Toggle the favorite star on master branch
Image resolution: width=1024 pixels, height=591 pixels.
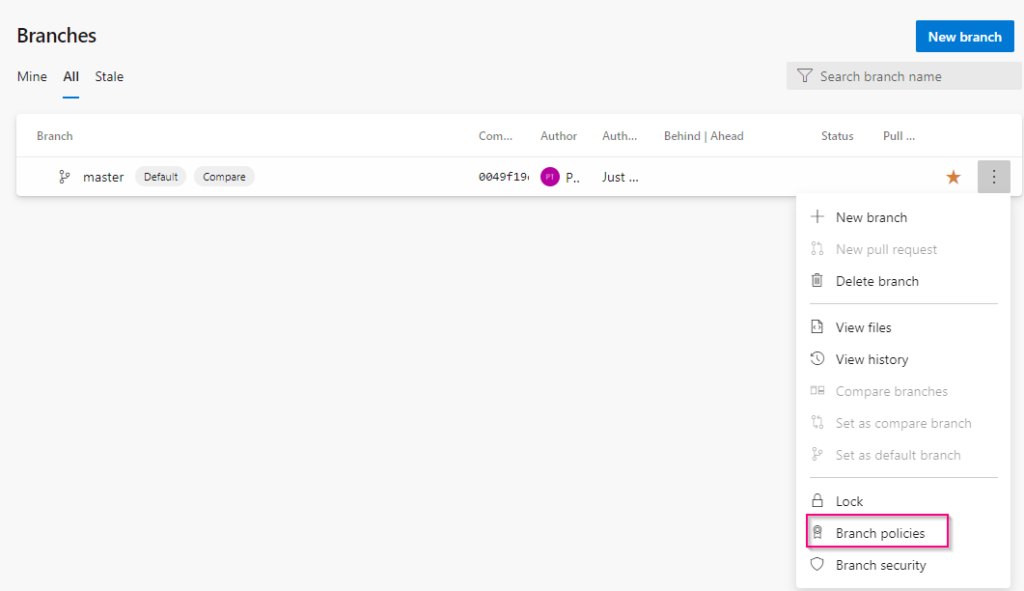tap(953, 176)
